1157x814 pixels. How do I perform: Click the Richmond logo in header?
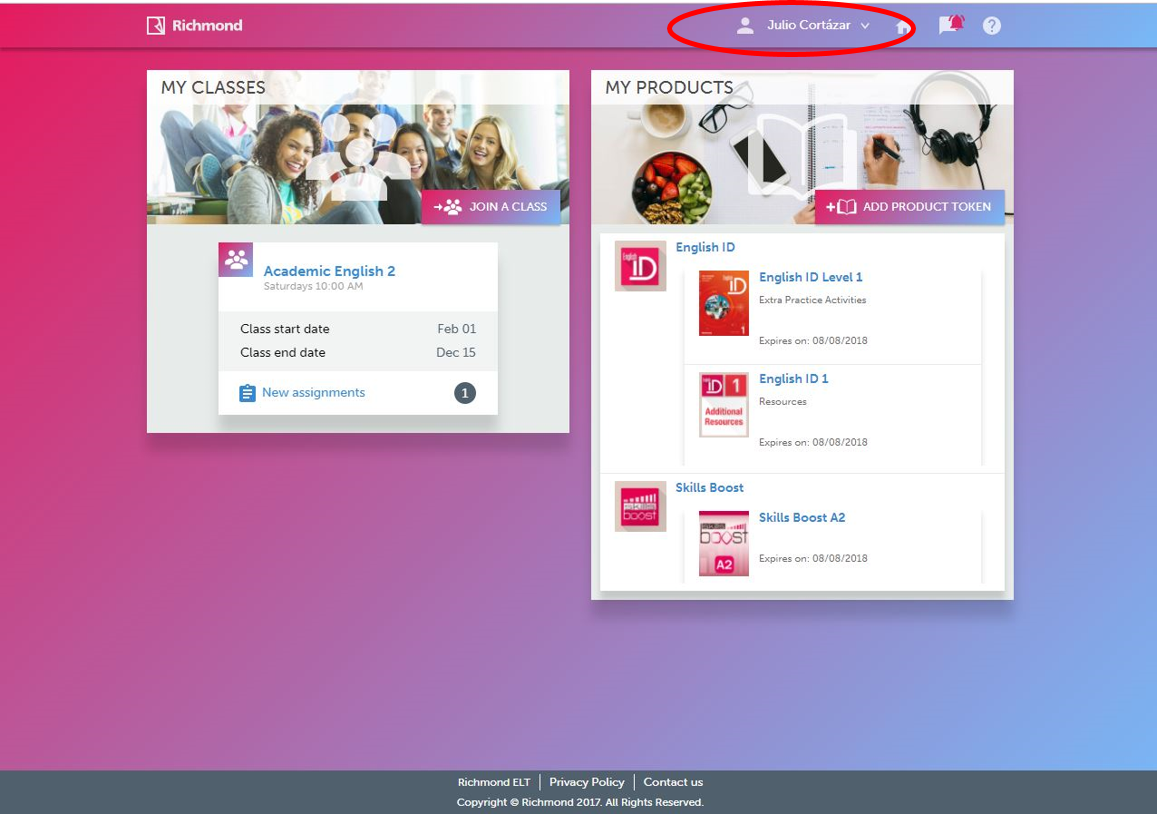195,25
